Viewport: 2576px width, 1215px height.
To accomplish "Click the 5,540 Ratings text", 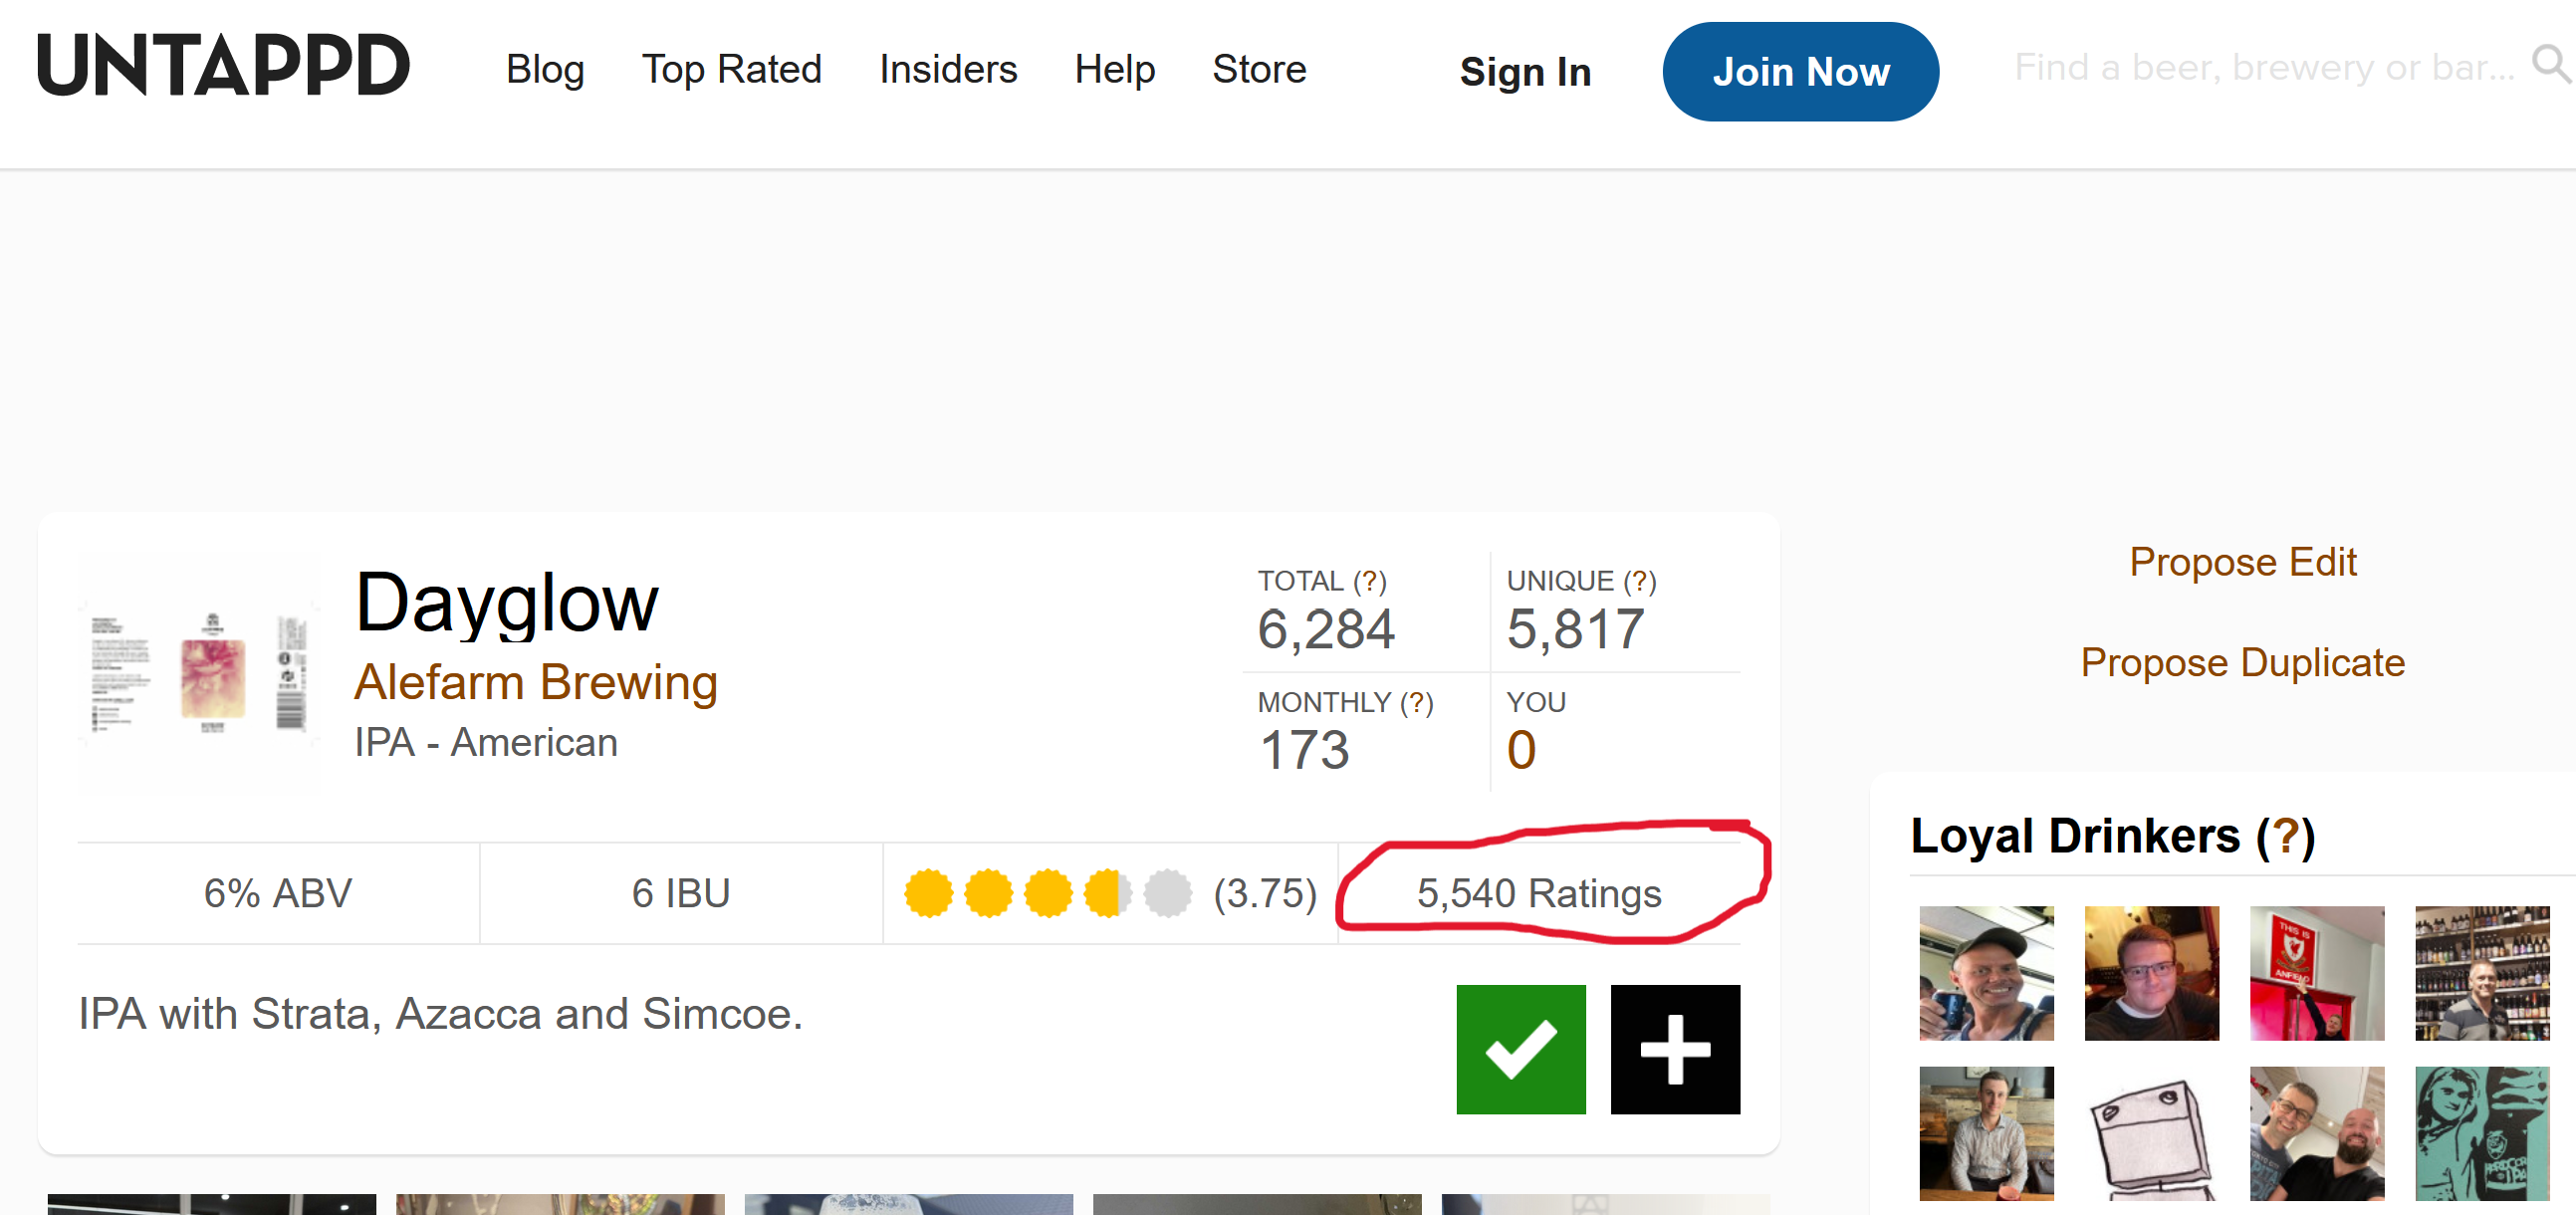I will (x=1539, y=893).
